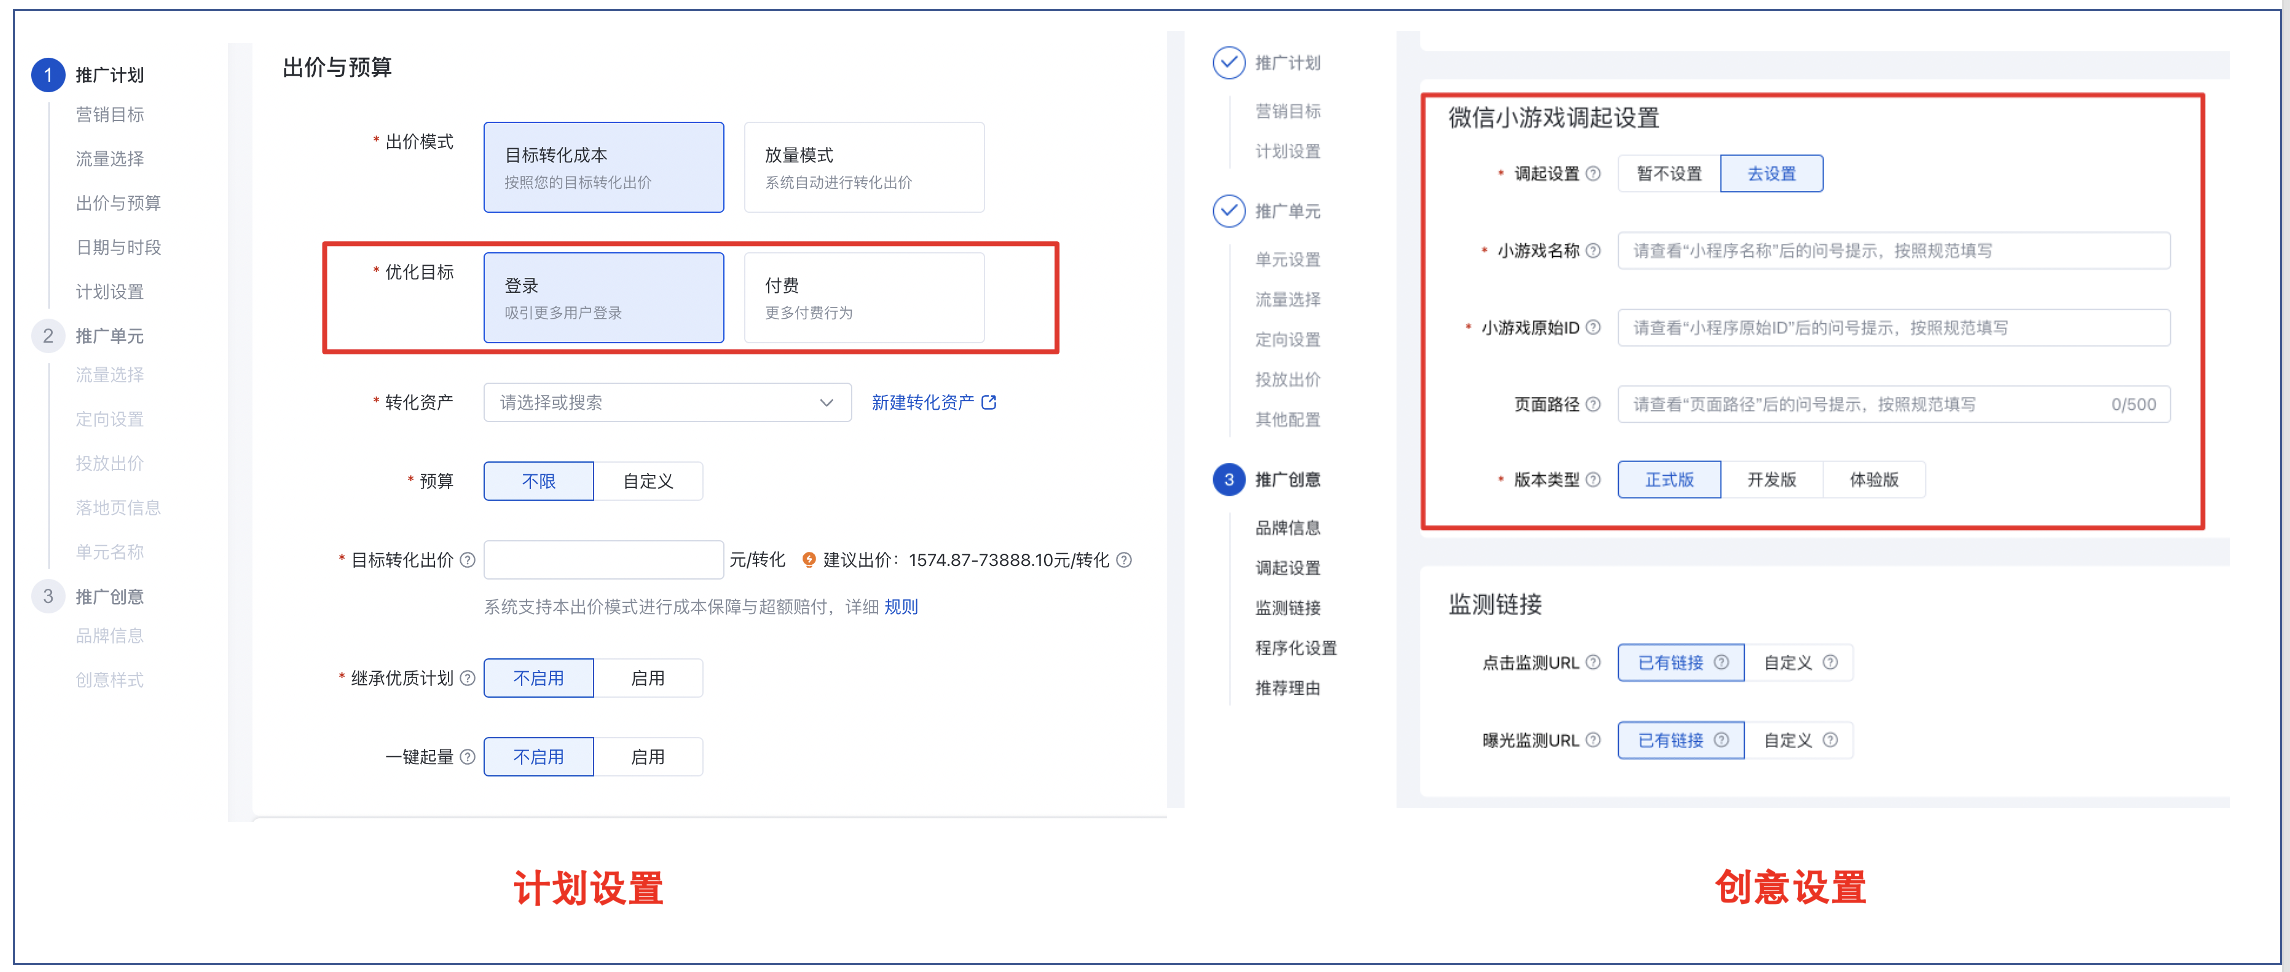Click orange suggestion icon before 建议出价
Viewport: 2290px width, 972px height.
tap(809, 560)
